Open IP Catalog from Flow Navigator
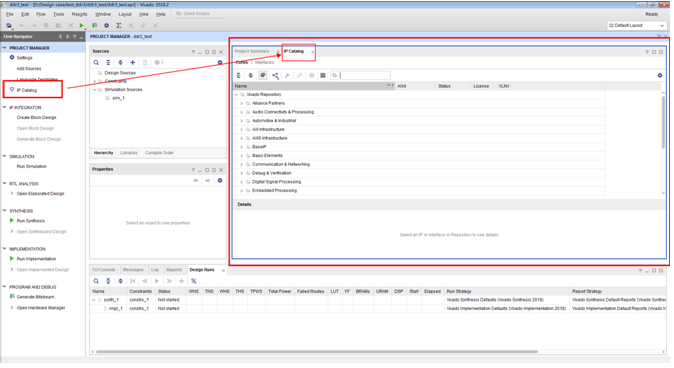This screenshot has height=368, width=674. pos(27,90)
